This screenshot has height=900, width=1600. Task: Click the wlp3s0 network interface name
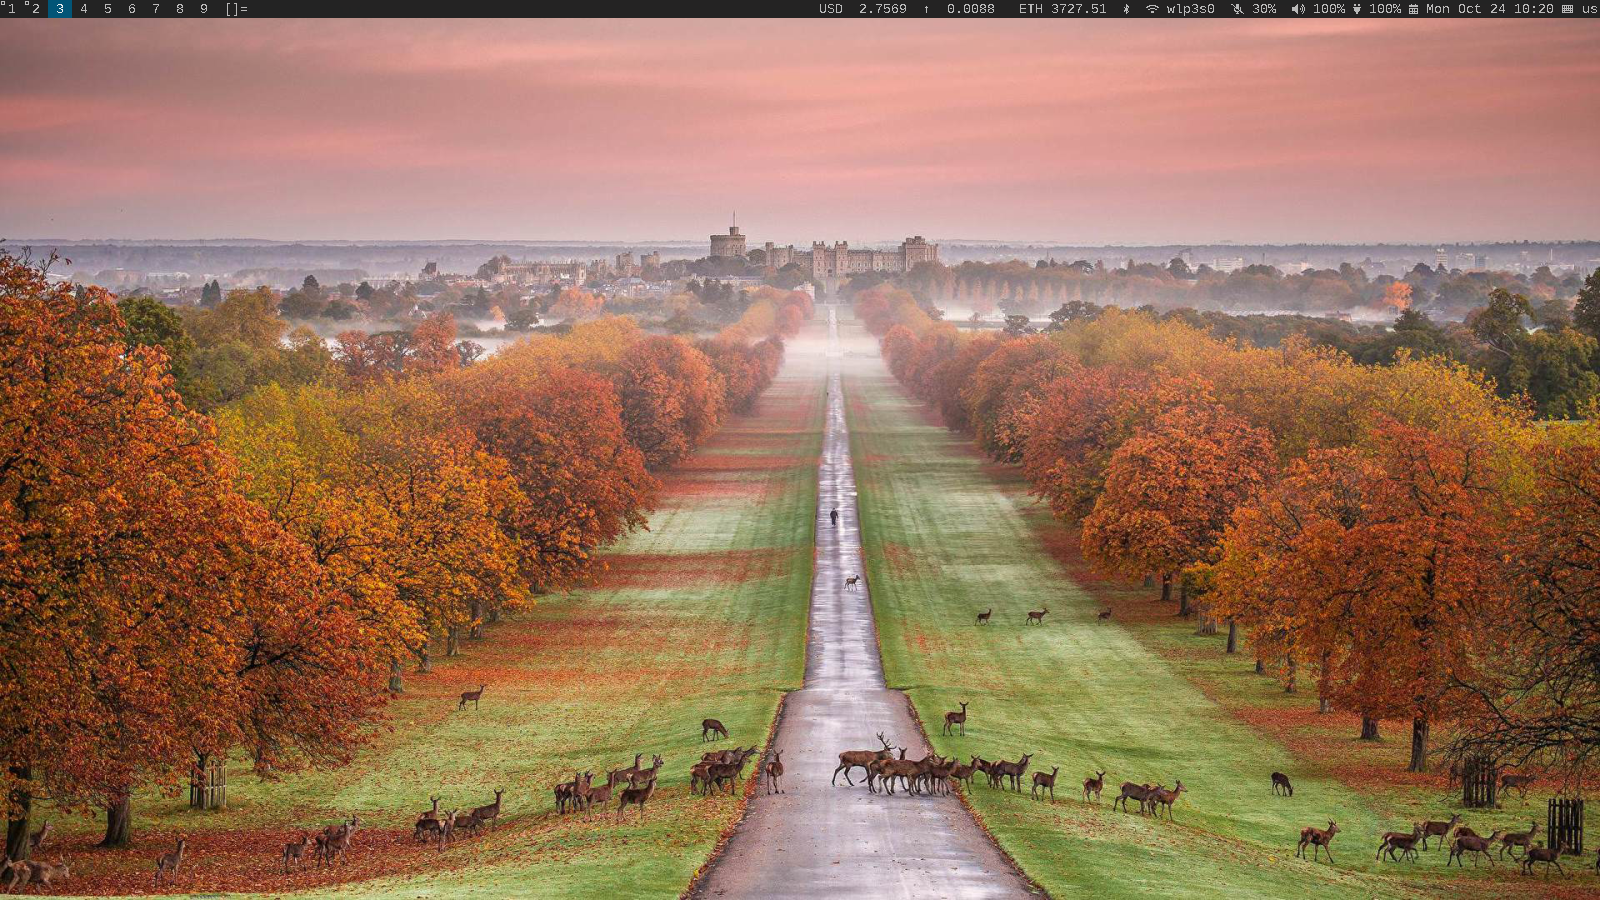point(1190,9)
